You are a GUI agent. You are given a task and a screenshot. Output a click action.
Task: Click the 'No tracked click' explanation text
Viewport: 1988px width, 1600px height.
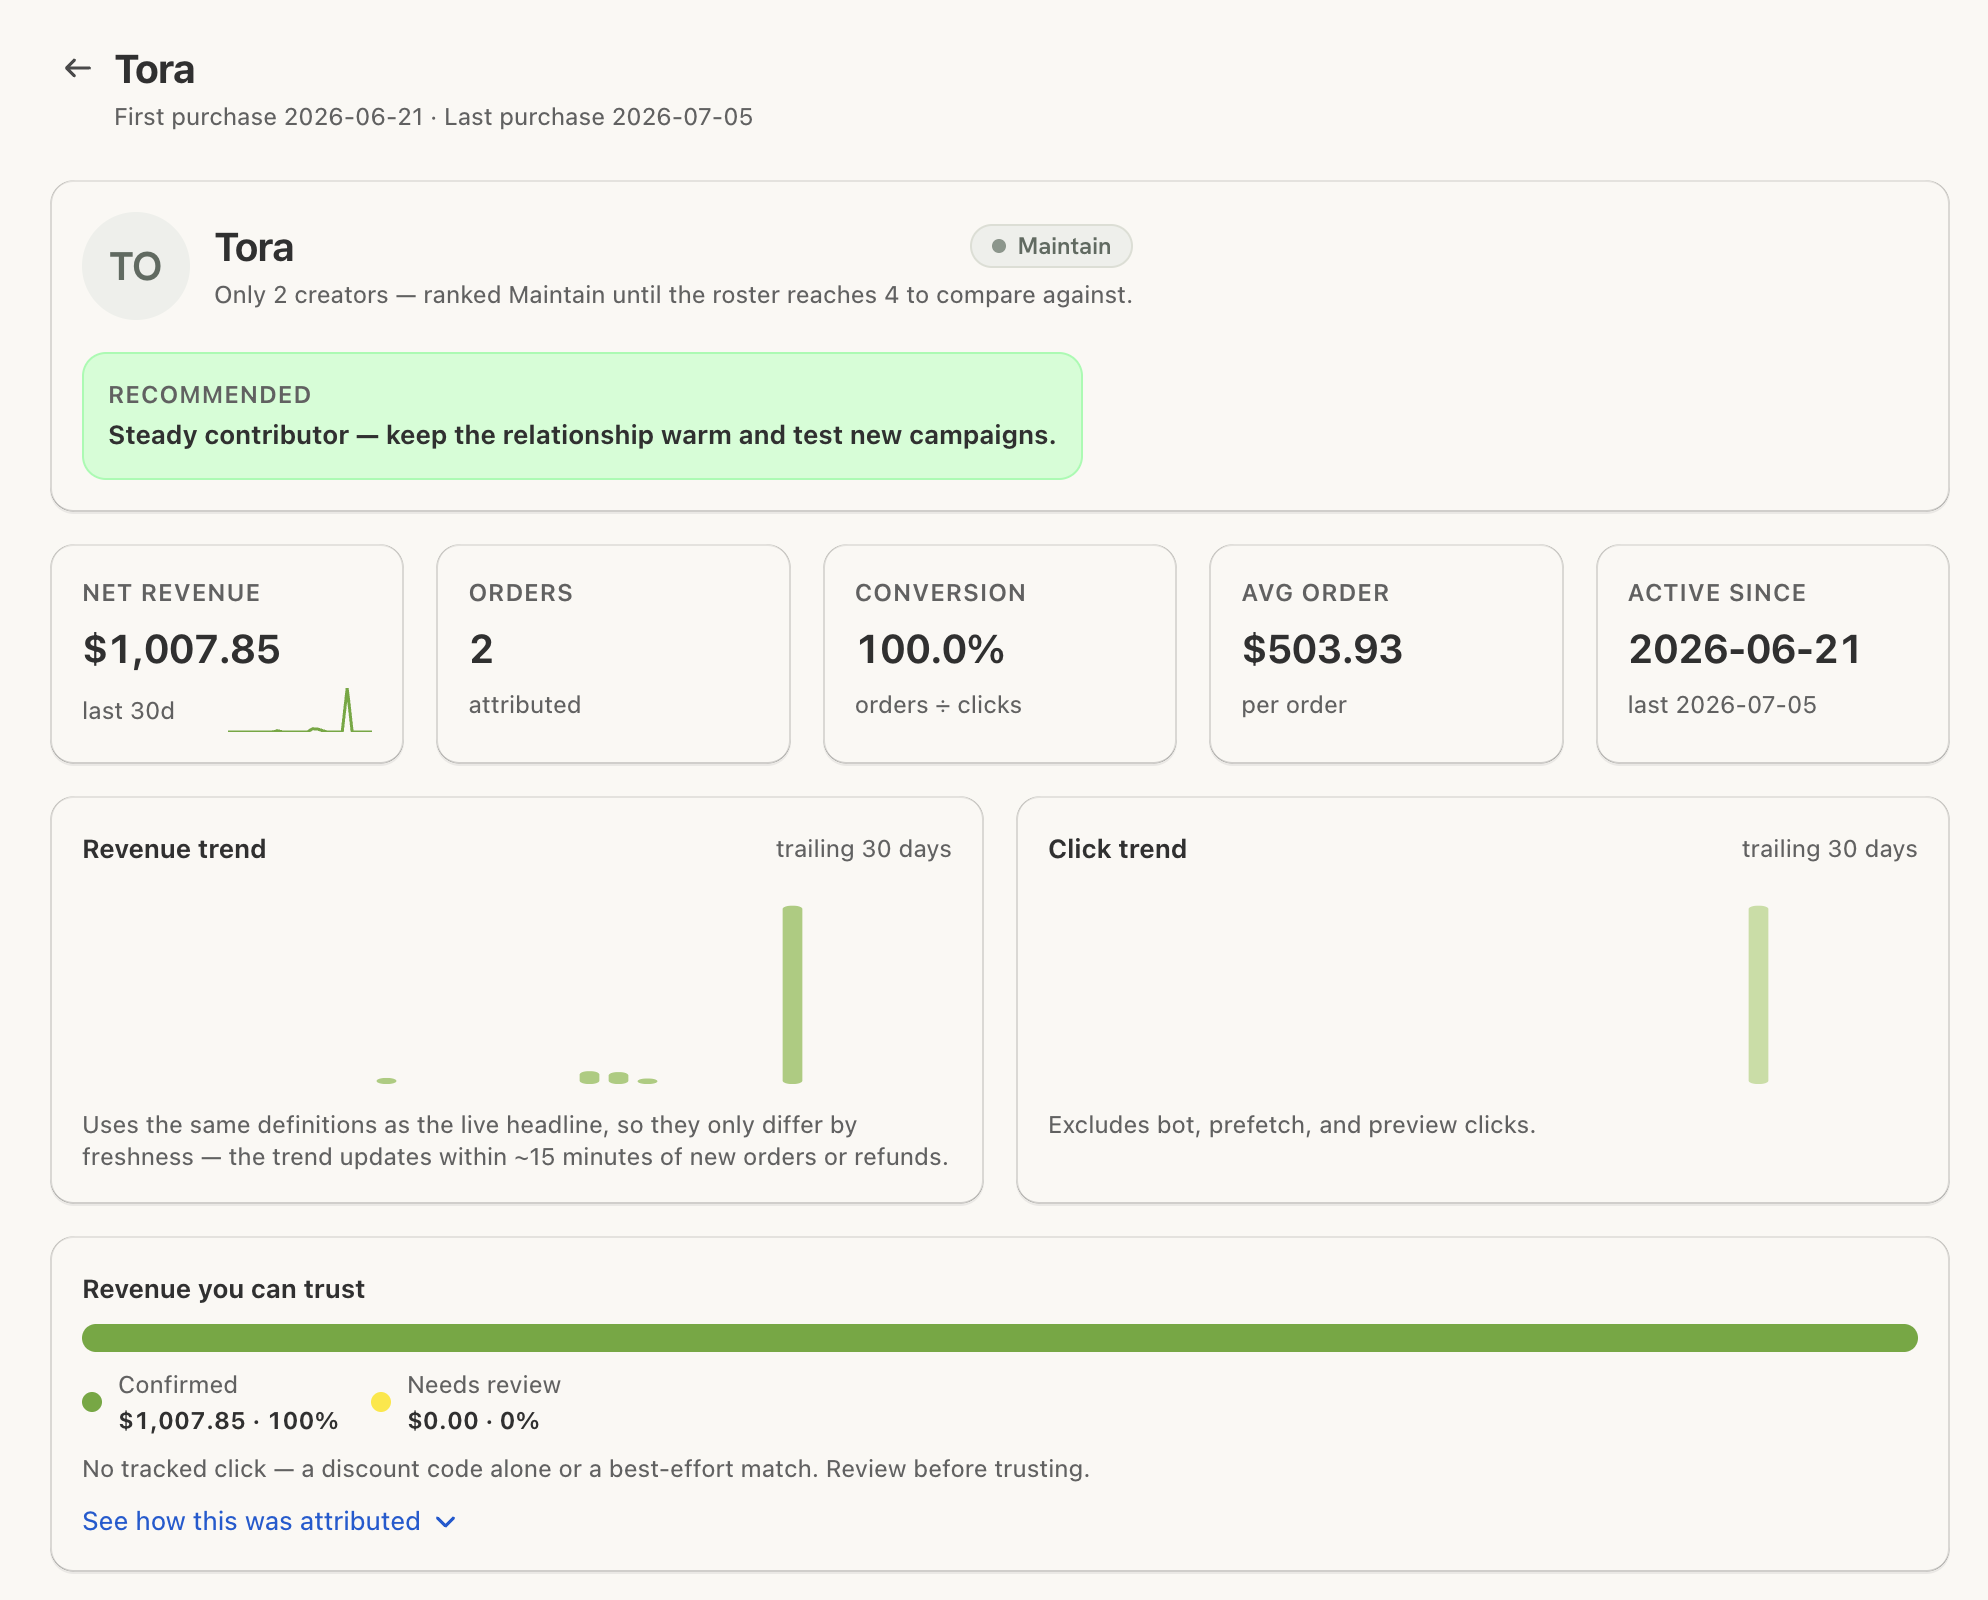coord(586,1469)
